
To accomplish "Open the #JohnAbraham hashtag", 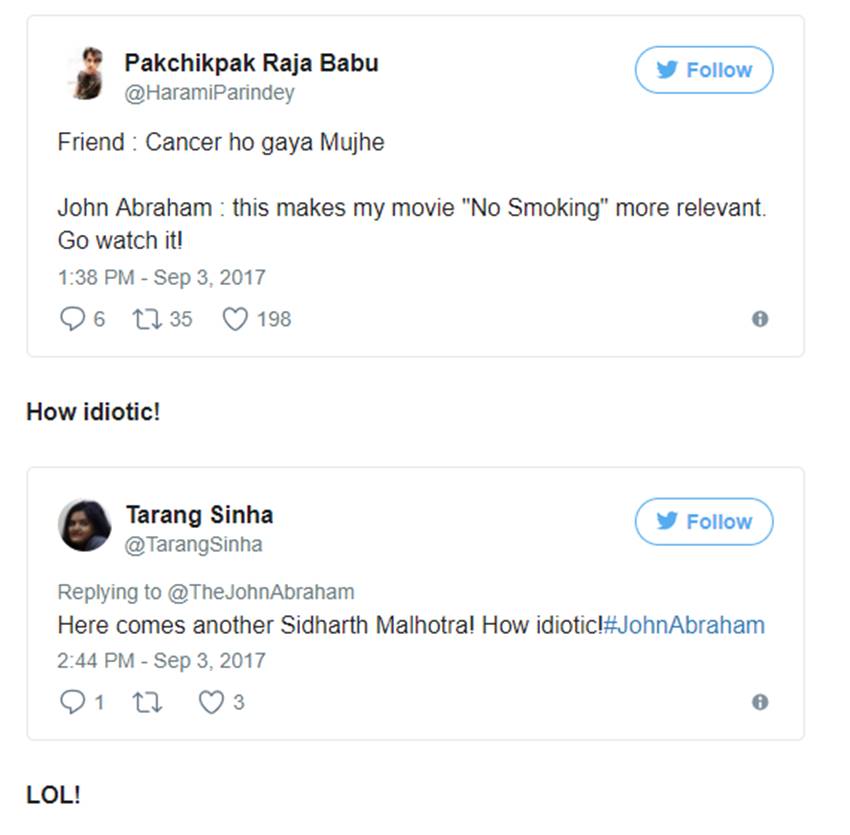I will click(x=685, y=625).
